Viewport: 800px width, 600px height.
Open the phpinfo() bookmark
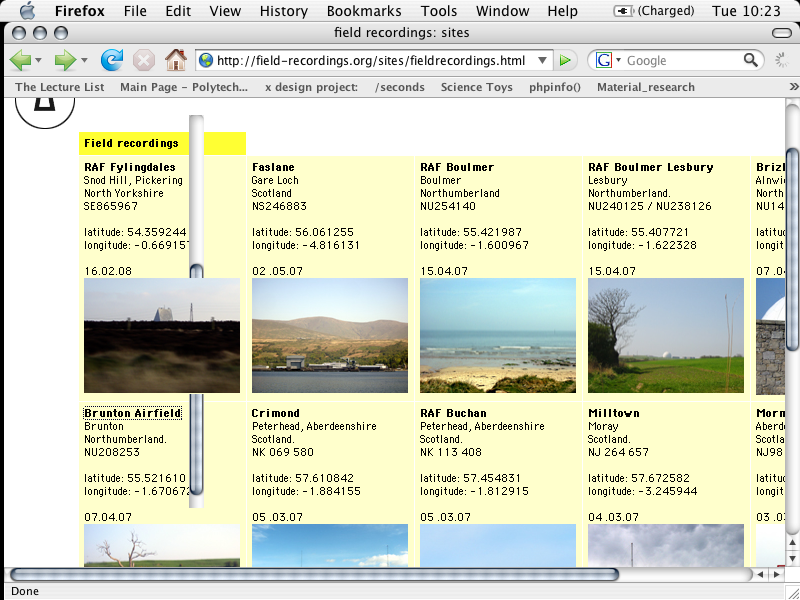click(x=555, y=87)
